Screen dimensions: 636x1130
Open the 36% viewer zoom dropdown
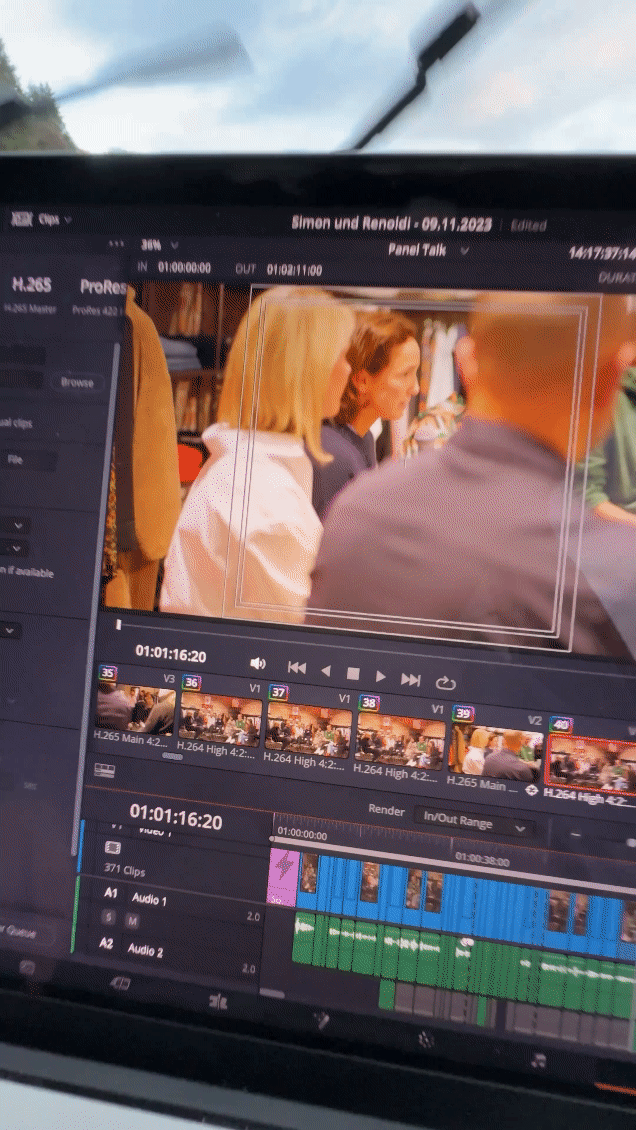pyautogui.click(x=159, y=245)
